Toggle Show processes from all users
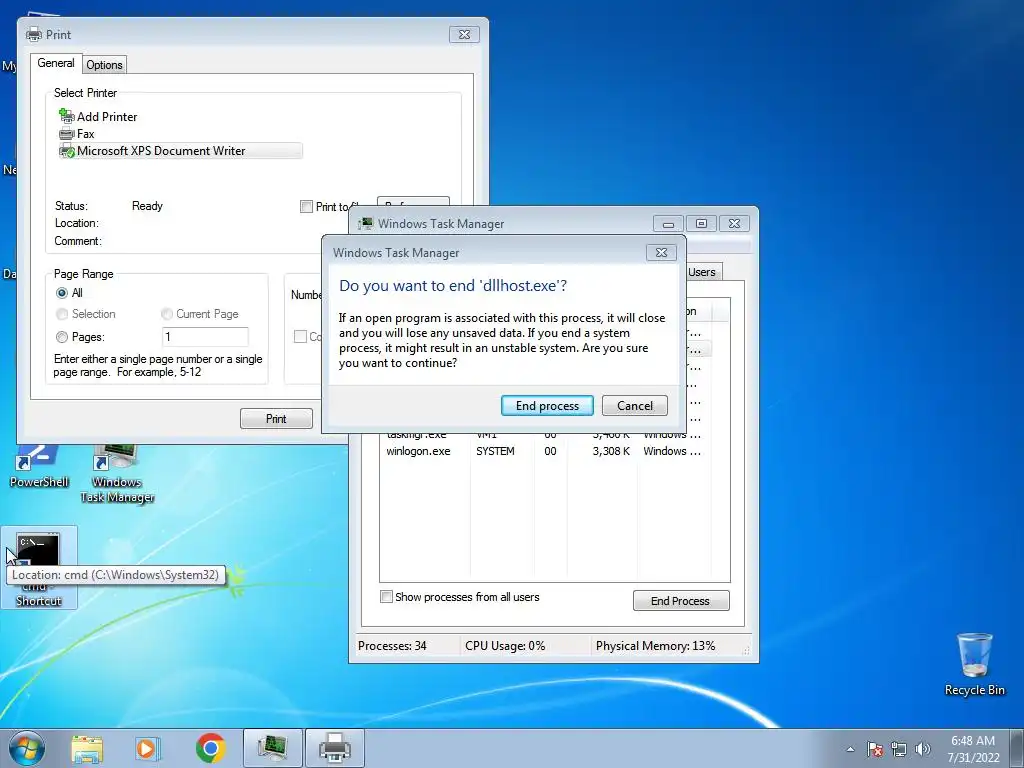The image size is (1024, 768). 387,597
